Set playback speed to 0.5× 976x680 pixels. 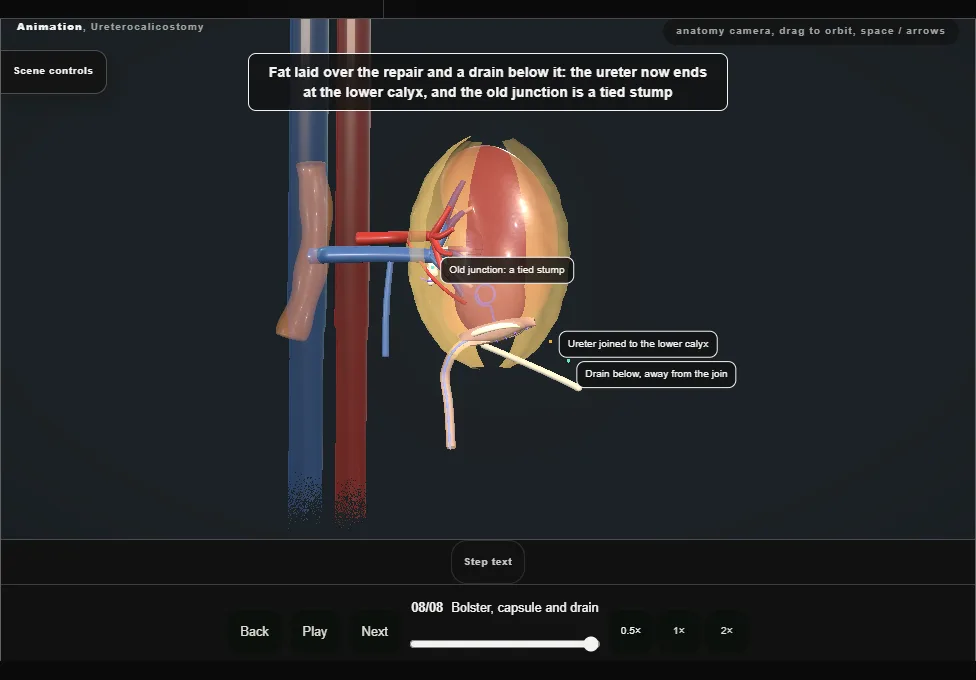[x=631, y=631]
